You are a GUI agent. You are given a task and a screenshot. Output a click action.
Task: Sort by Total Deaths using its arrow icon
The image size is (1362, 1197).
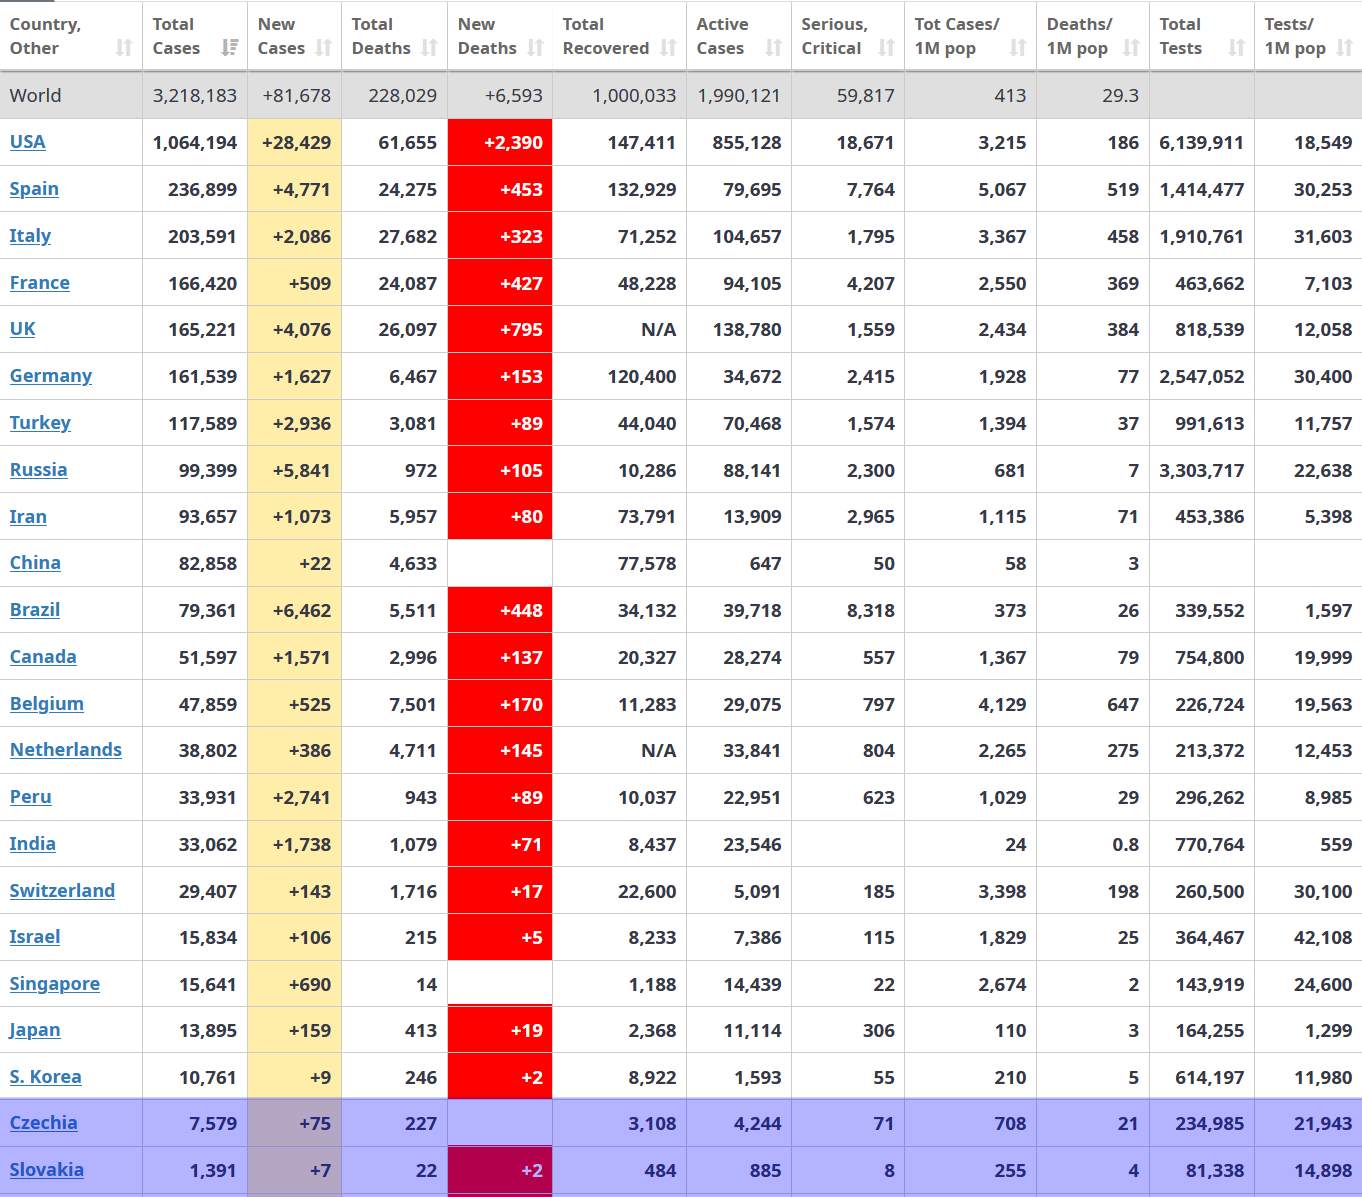(429, 48)
